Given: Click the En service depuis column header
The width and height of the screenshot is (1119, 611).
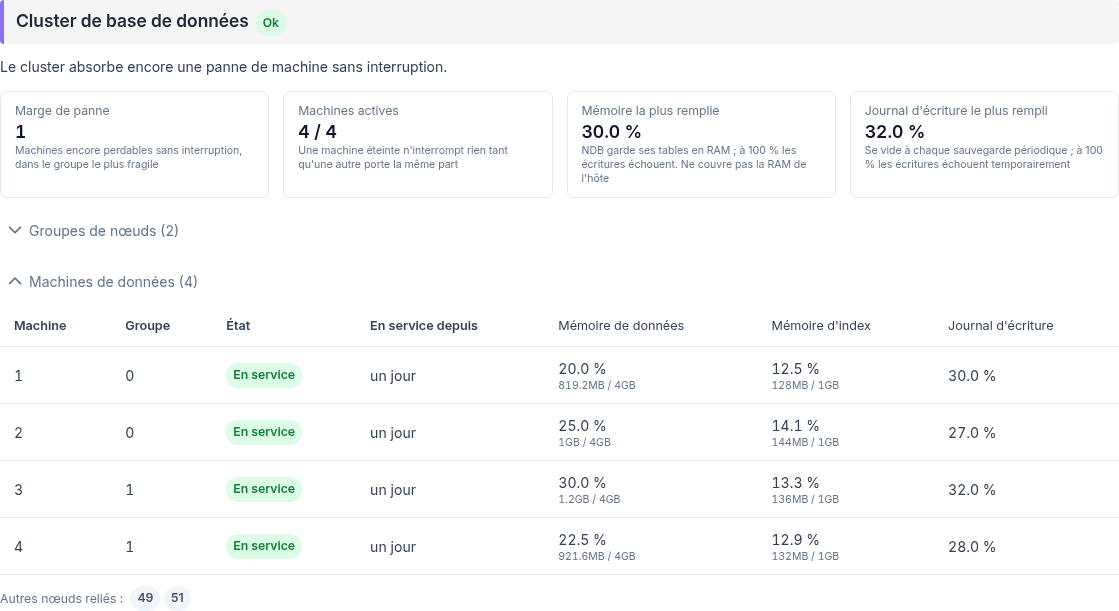Looking at the screenshot, I should [x=424, y=325].
